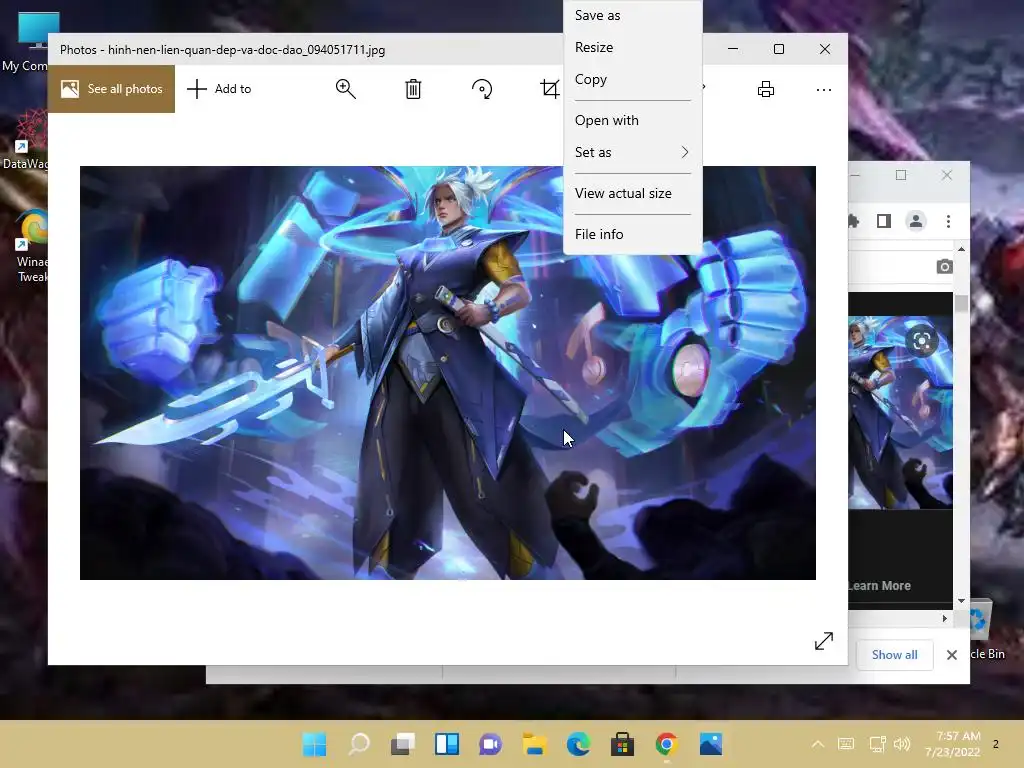Open the zoom magnifier tool in Photos
Image resolution: width=1024 pixels, height=768 pixels.
coord(345,89)
